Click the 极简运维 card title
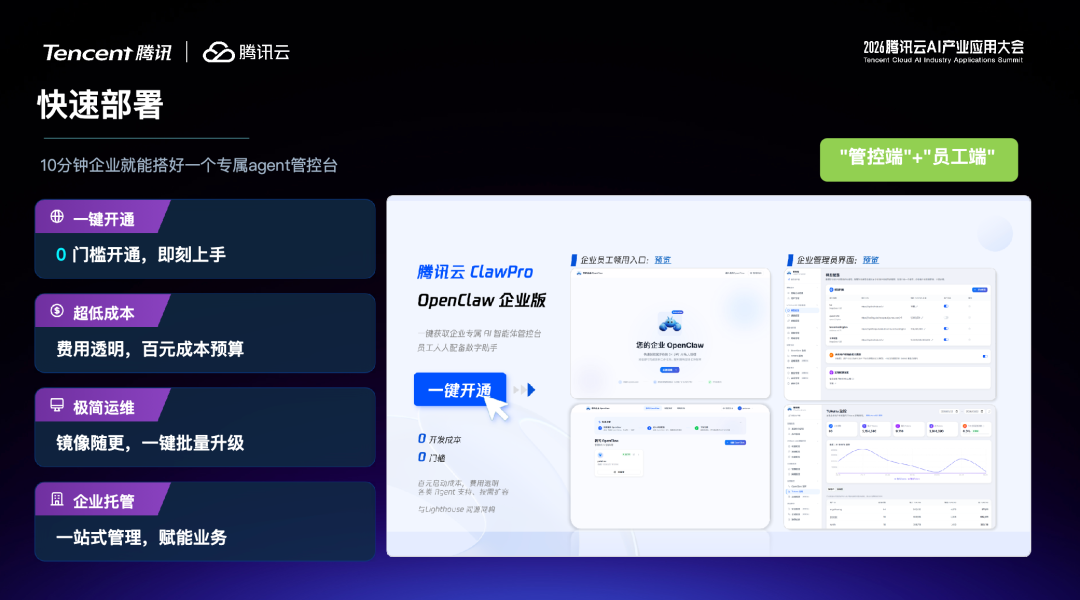Image resolution: width=1080 pixels, height=600 pixels. click(104, 408)
